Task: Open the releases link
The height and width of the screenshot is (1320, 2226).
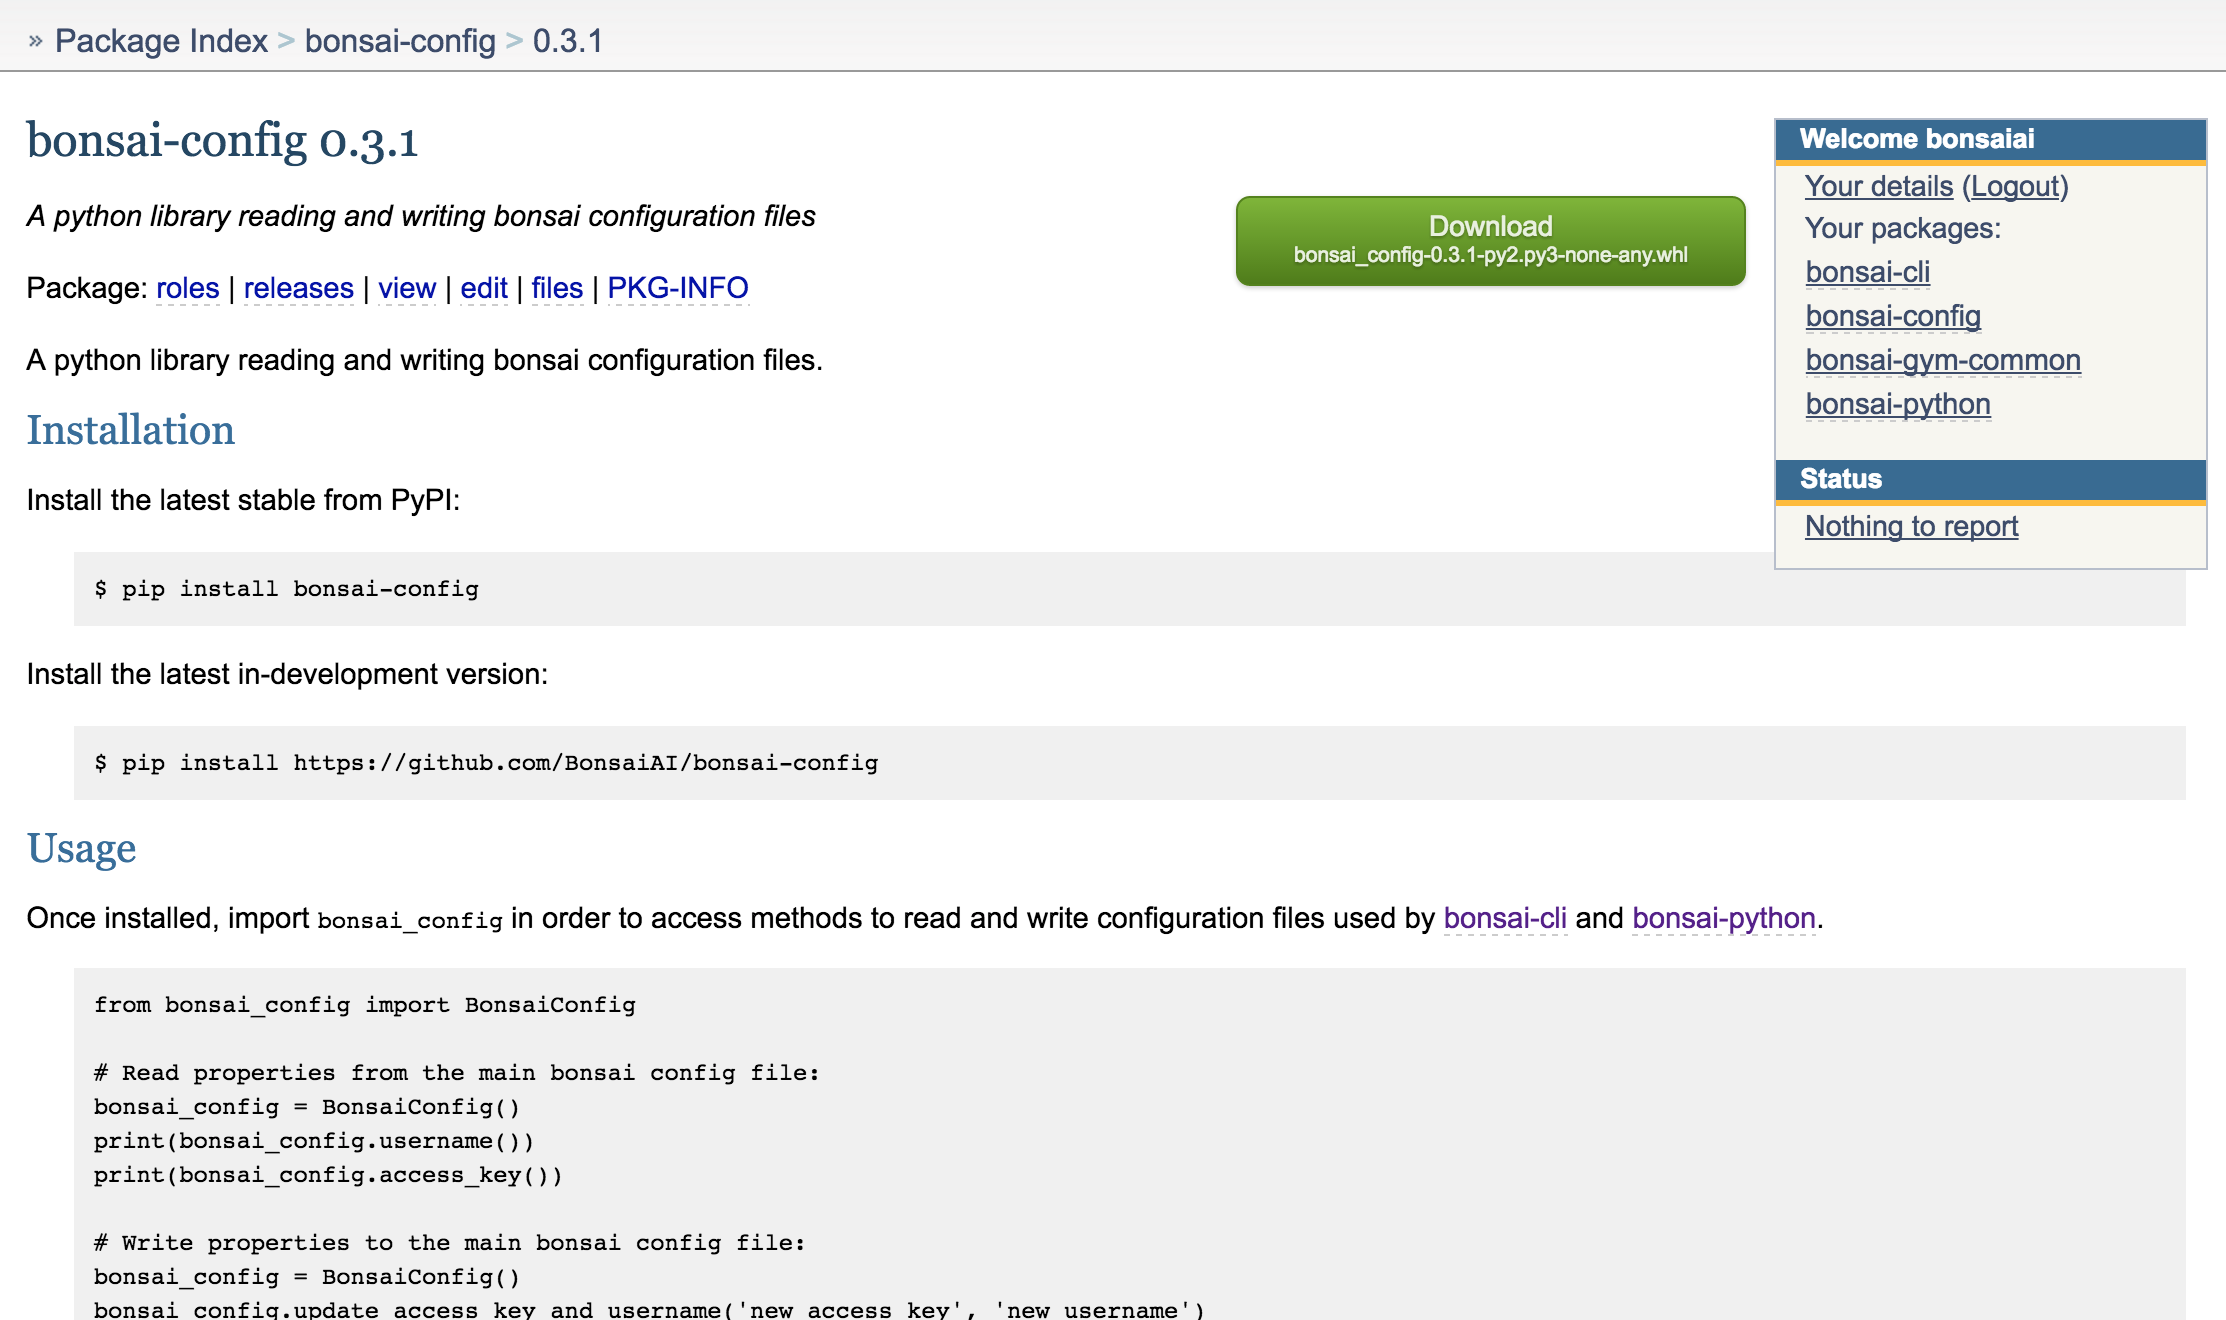Action: [x=299, y=288]
